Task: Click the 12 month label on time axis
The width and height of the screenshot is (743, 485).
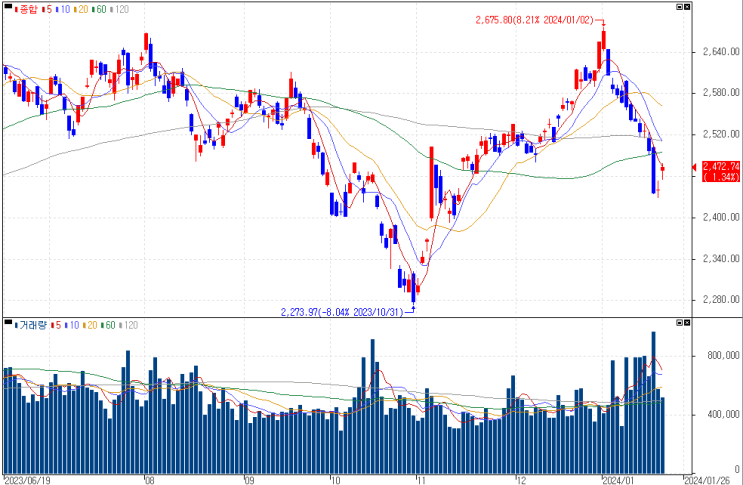Action: 521,480
